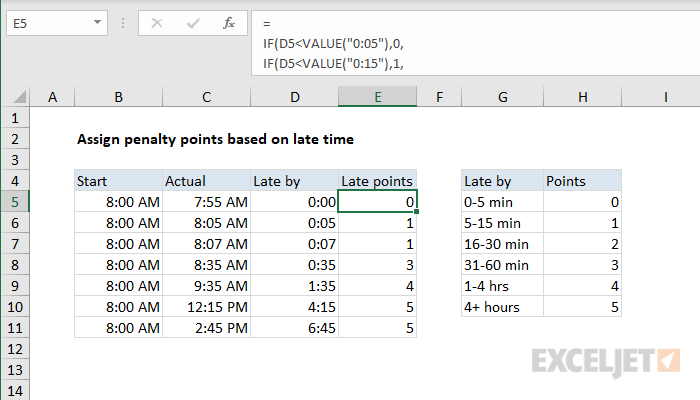Select 'Late by' header in column G
Screen dimensions: 700x400
coord(503,181)
